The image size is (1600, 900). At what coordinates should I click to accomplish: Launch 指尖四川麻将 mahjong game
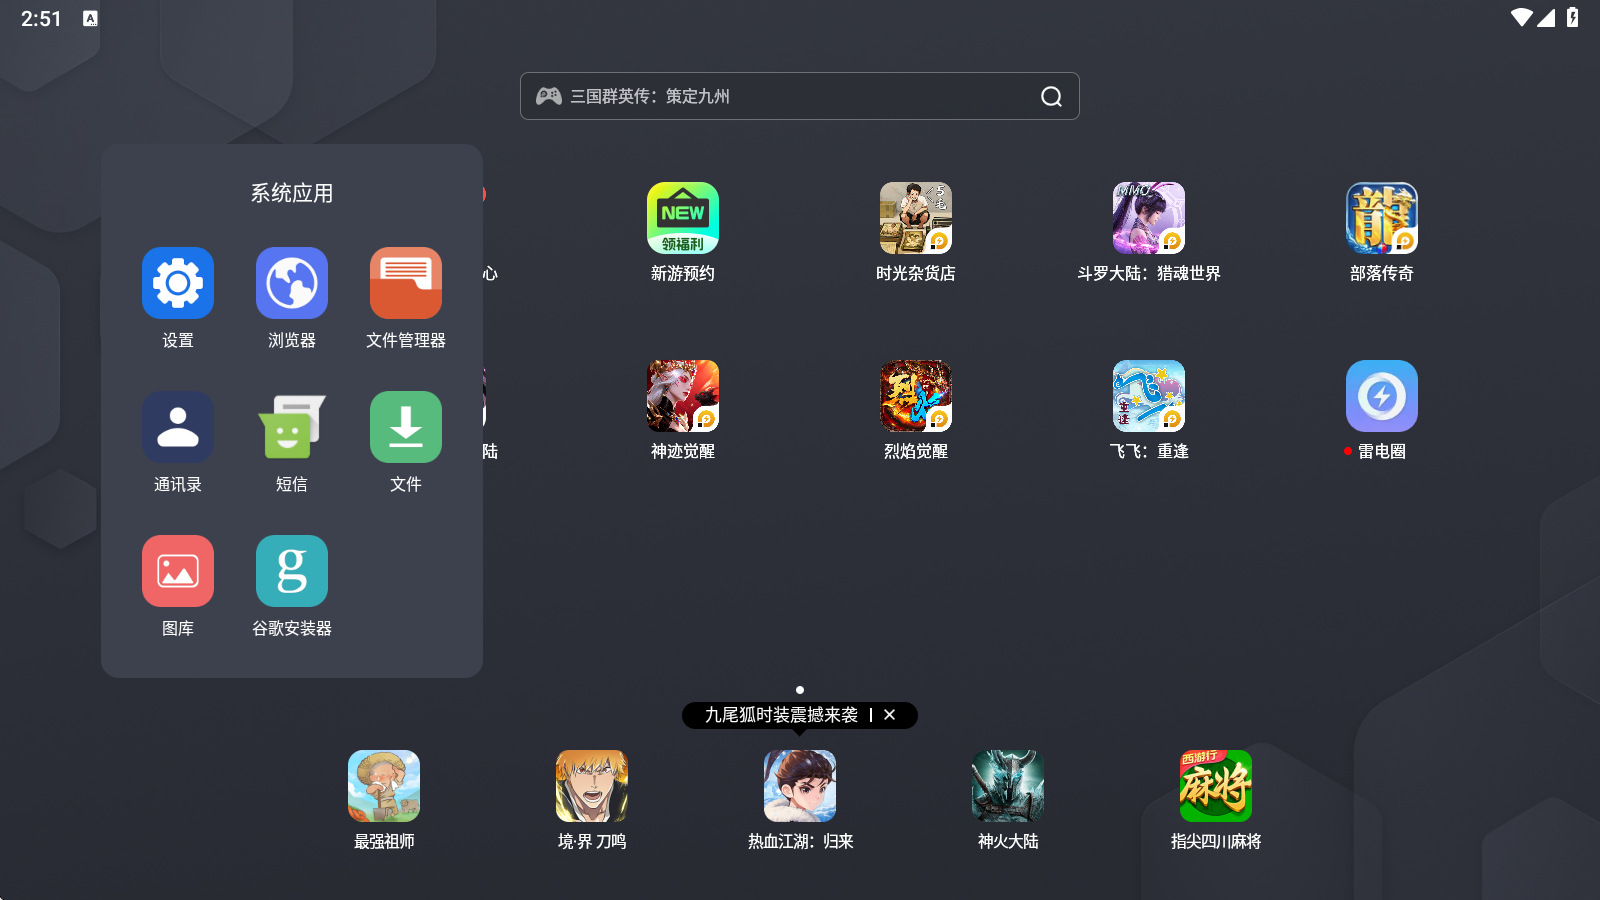(1216, 786)
